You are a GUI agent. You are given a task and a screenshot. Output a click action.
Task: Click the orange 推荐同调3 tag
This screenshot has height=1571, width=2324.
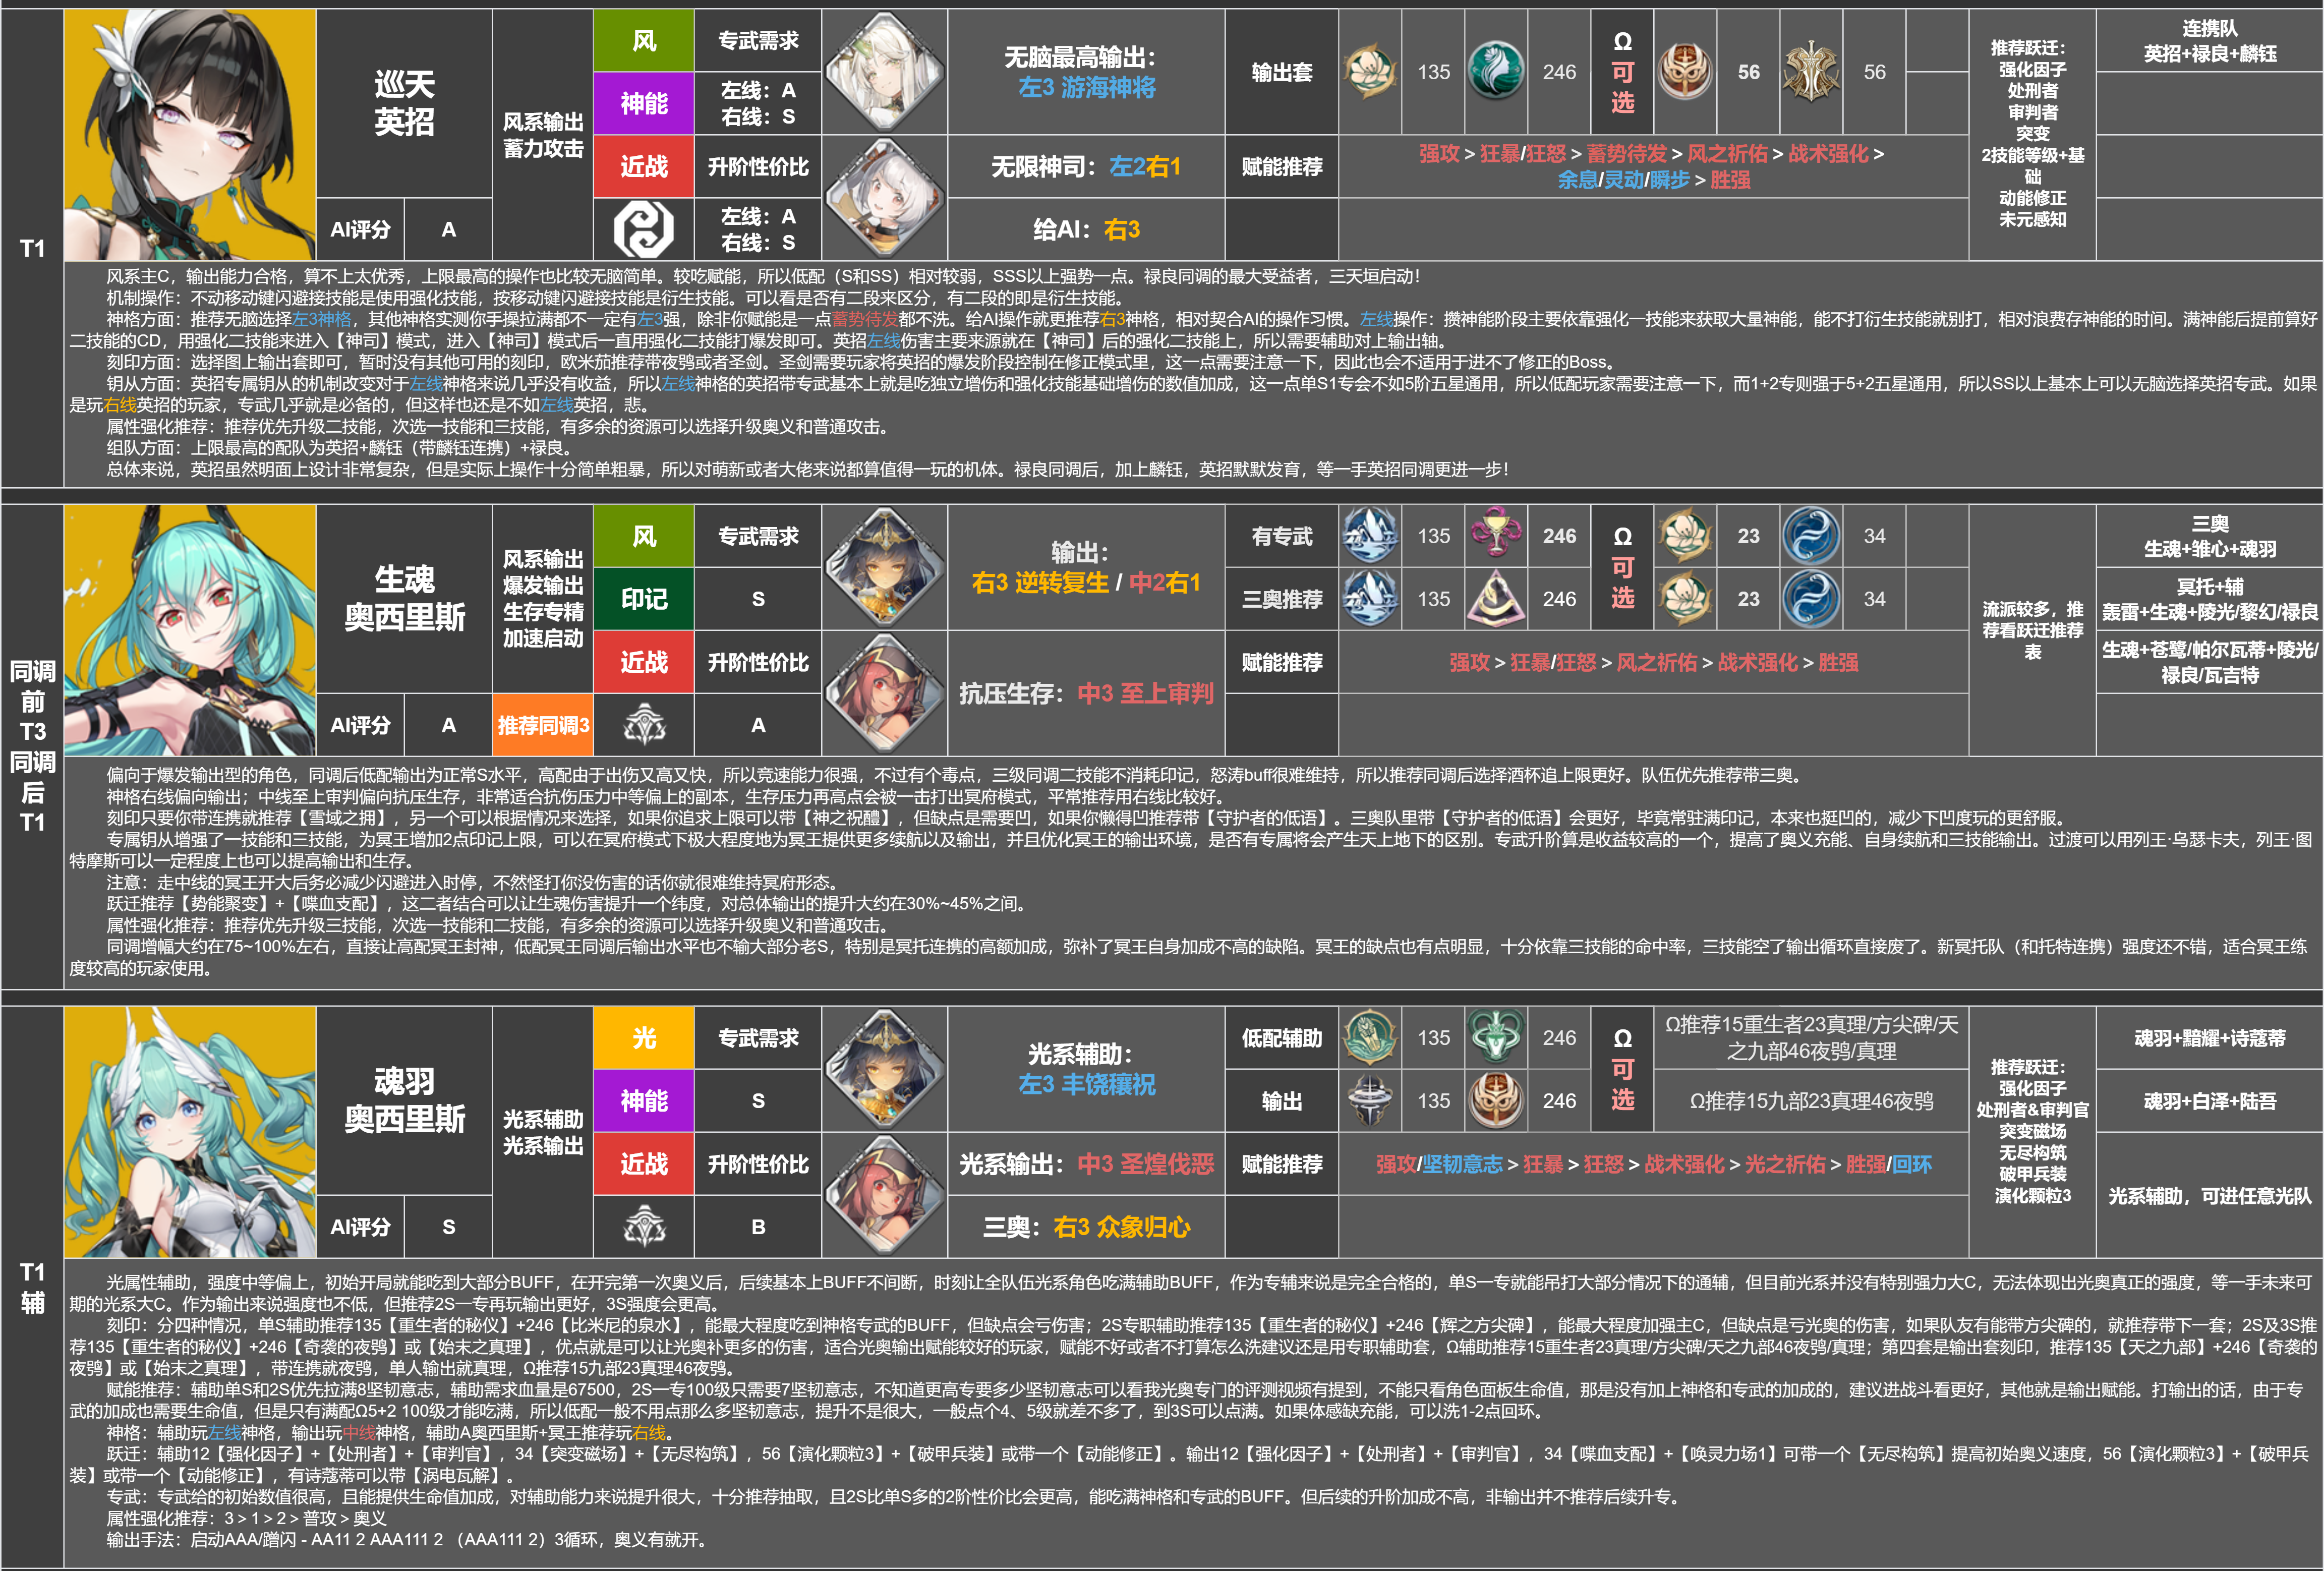click(x=543, y=725)
